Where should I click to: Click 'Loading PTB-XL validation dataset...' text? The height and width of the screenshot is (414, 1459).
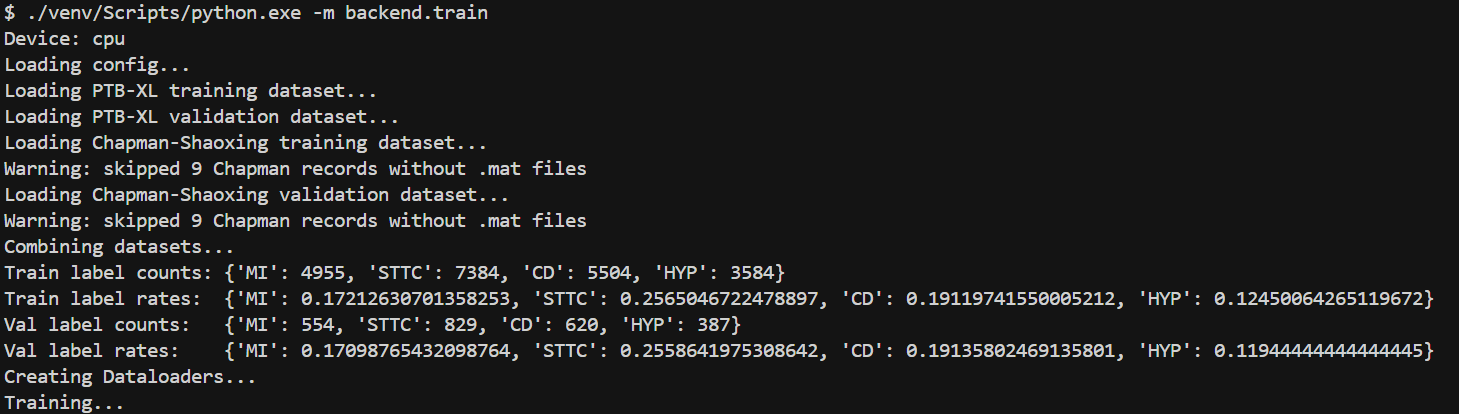click(202, 117)
